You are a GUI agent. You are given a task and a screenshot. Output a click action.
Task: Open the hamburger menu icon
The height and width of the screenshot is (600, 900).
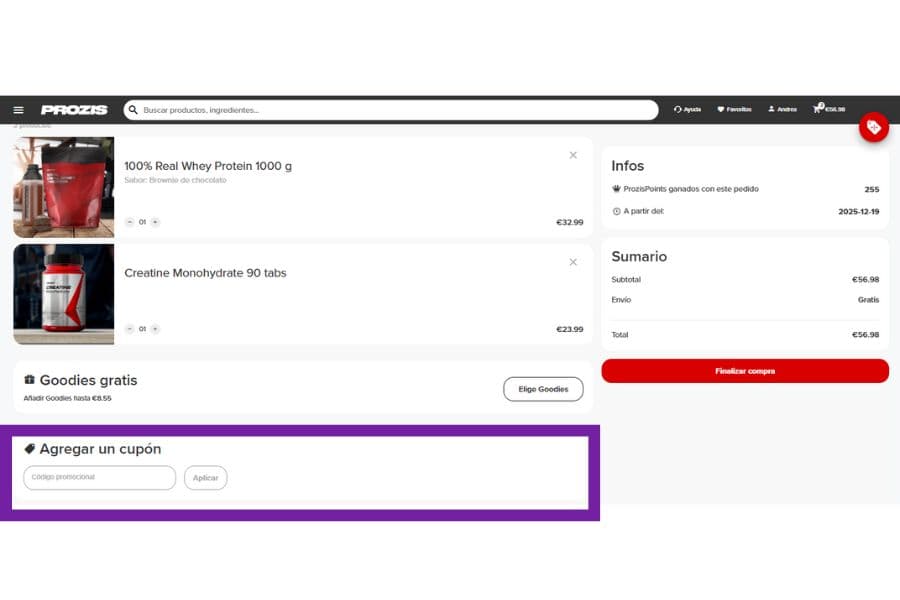[18, 110]
